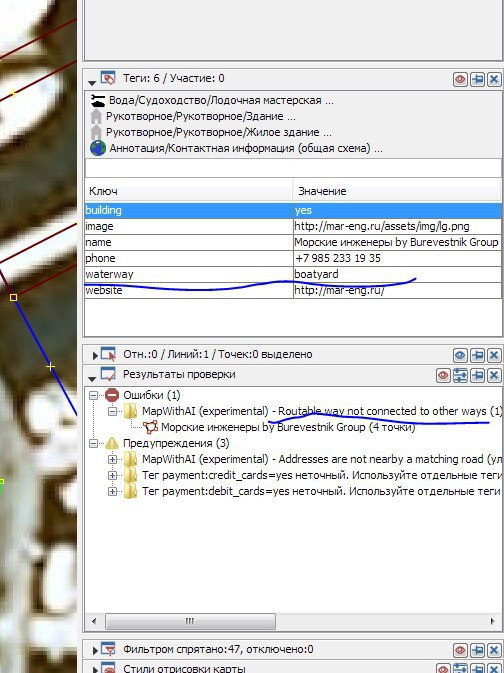504x673 pixels.
Task: Collapse the Результаты проверки panel
Action: [x=92, y=378]
